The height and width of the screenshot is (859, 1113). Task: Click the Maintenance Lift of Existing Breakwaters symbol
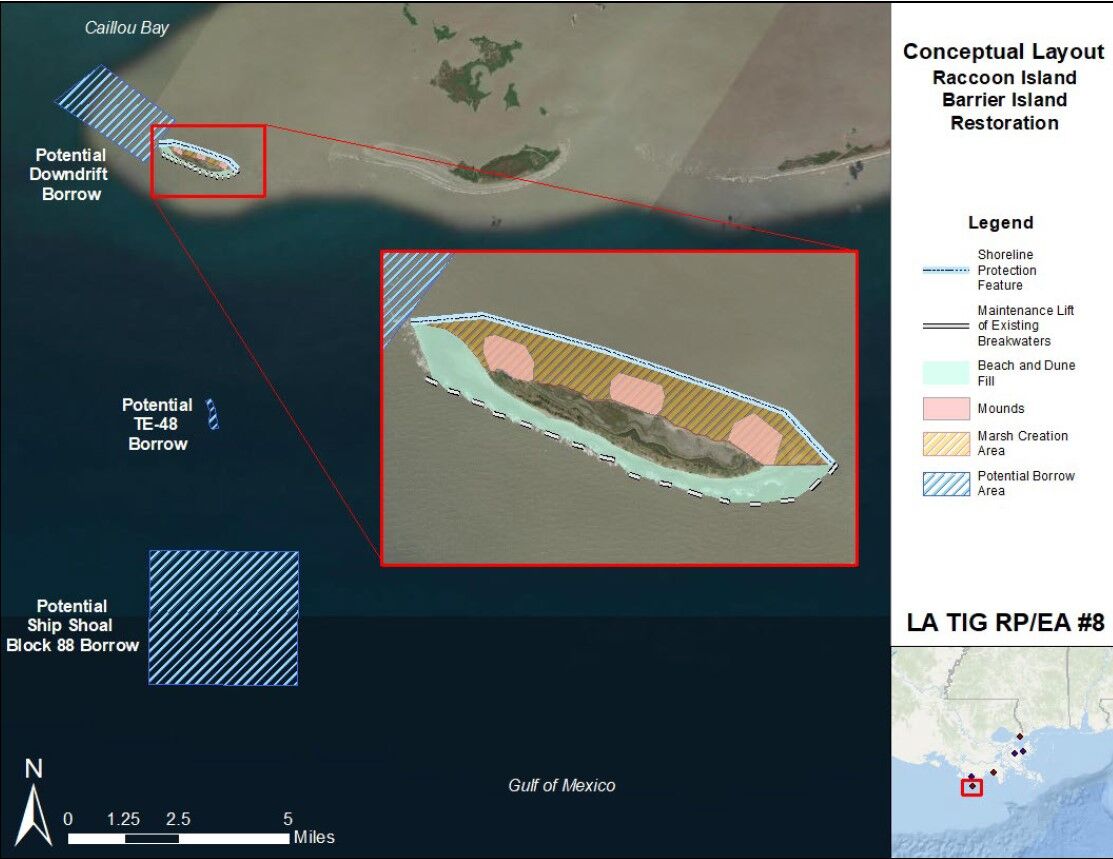coord(944,326)
